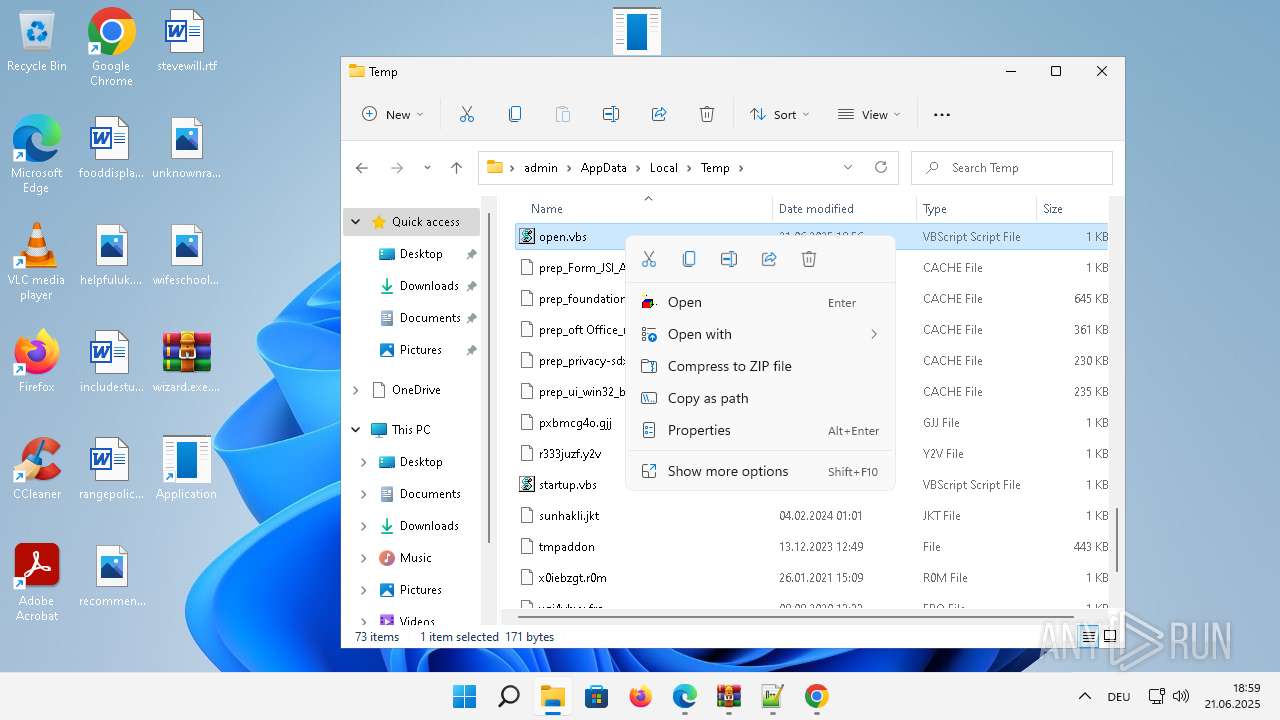This screenshot has width=1280, height=720.
Task: Expand the Music folder under This PC
Action: pos(364,558)
